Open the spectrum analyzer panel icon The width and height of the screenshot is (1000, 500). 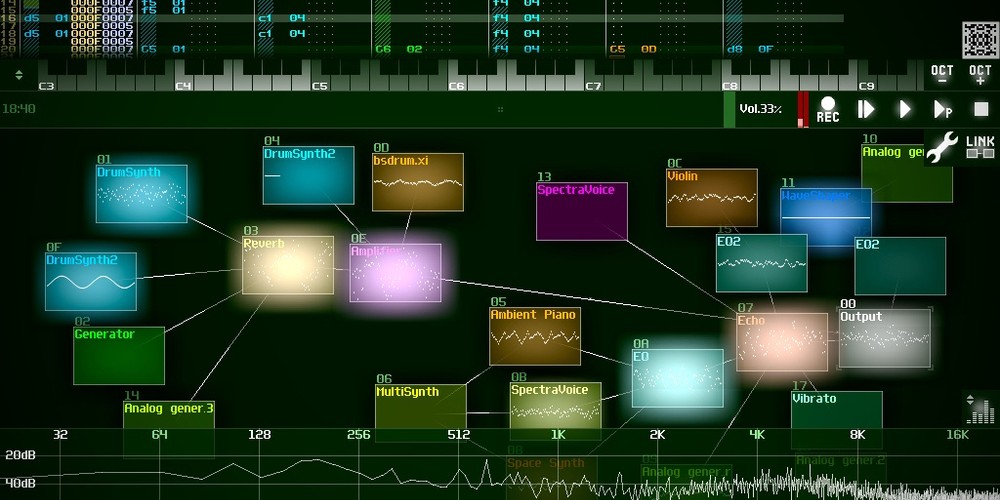pos(980,409)
